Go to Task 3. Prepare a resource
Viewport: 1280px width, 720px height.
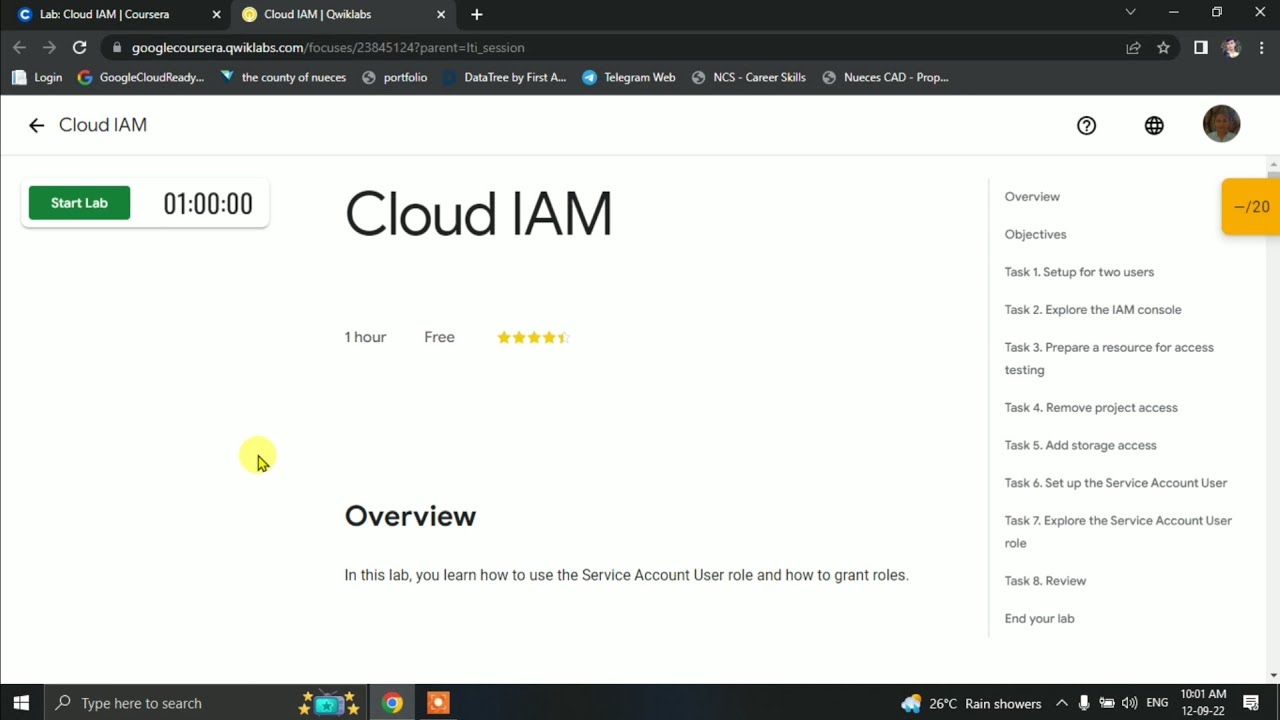coord(1109,358)
